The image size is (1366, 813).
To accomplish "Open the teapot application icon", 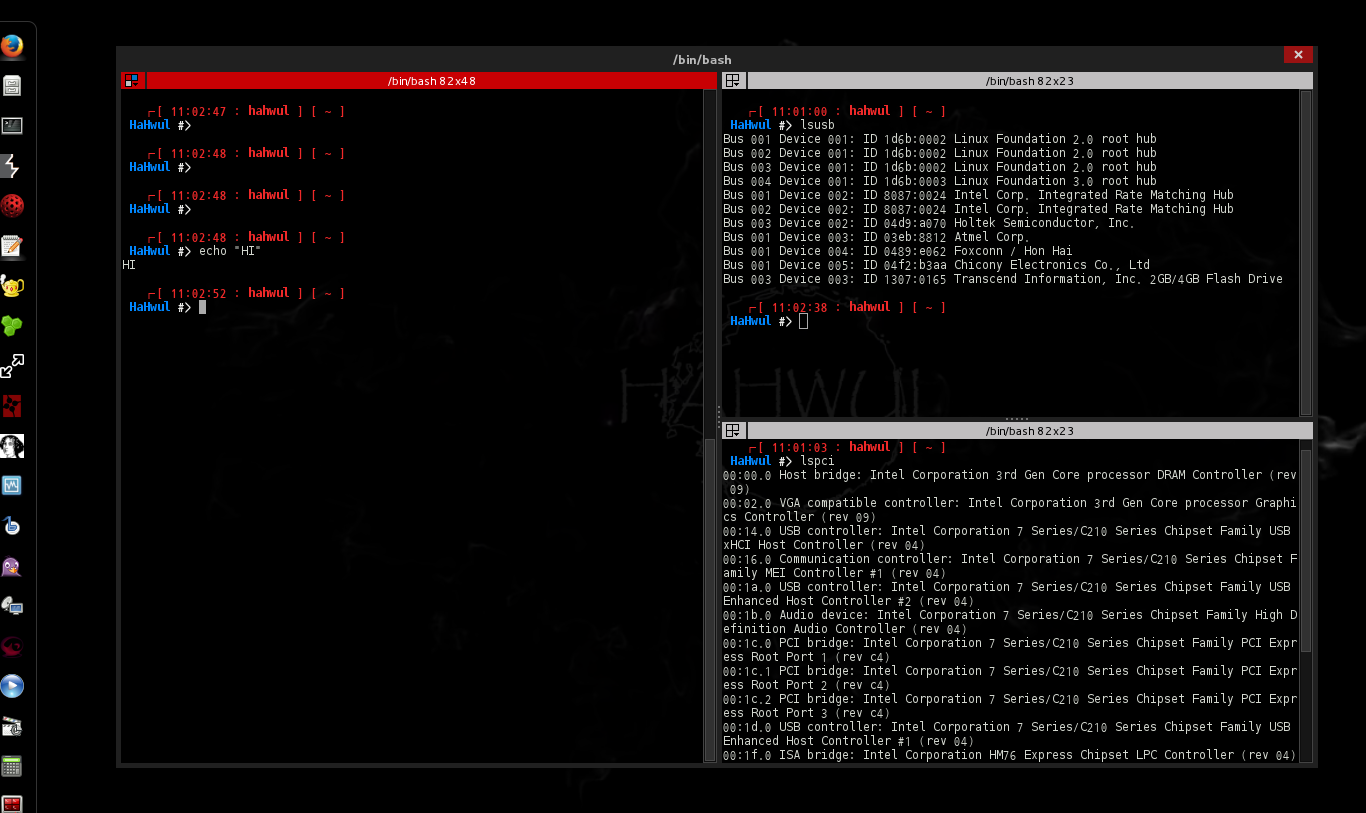I will (12, 286).
